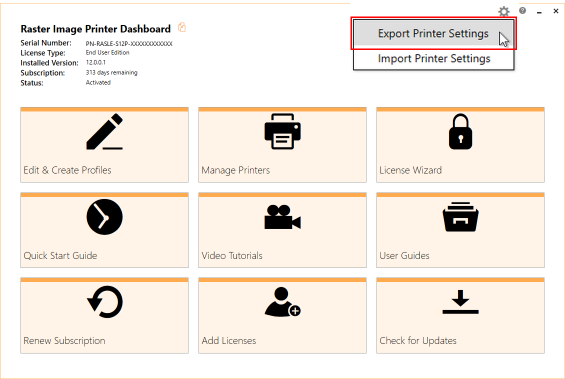Click the 'Activated' status value
565x379 pixels.
click(98, 83)
